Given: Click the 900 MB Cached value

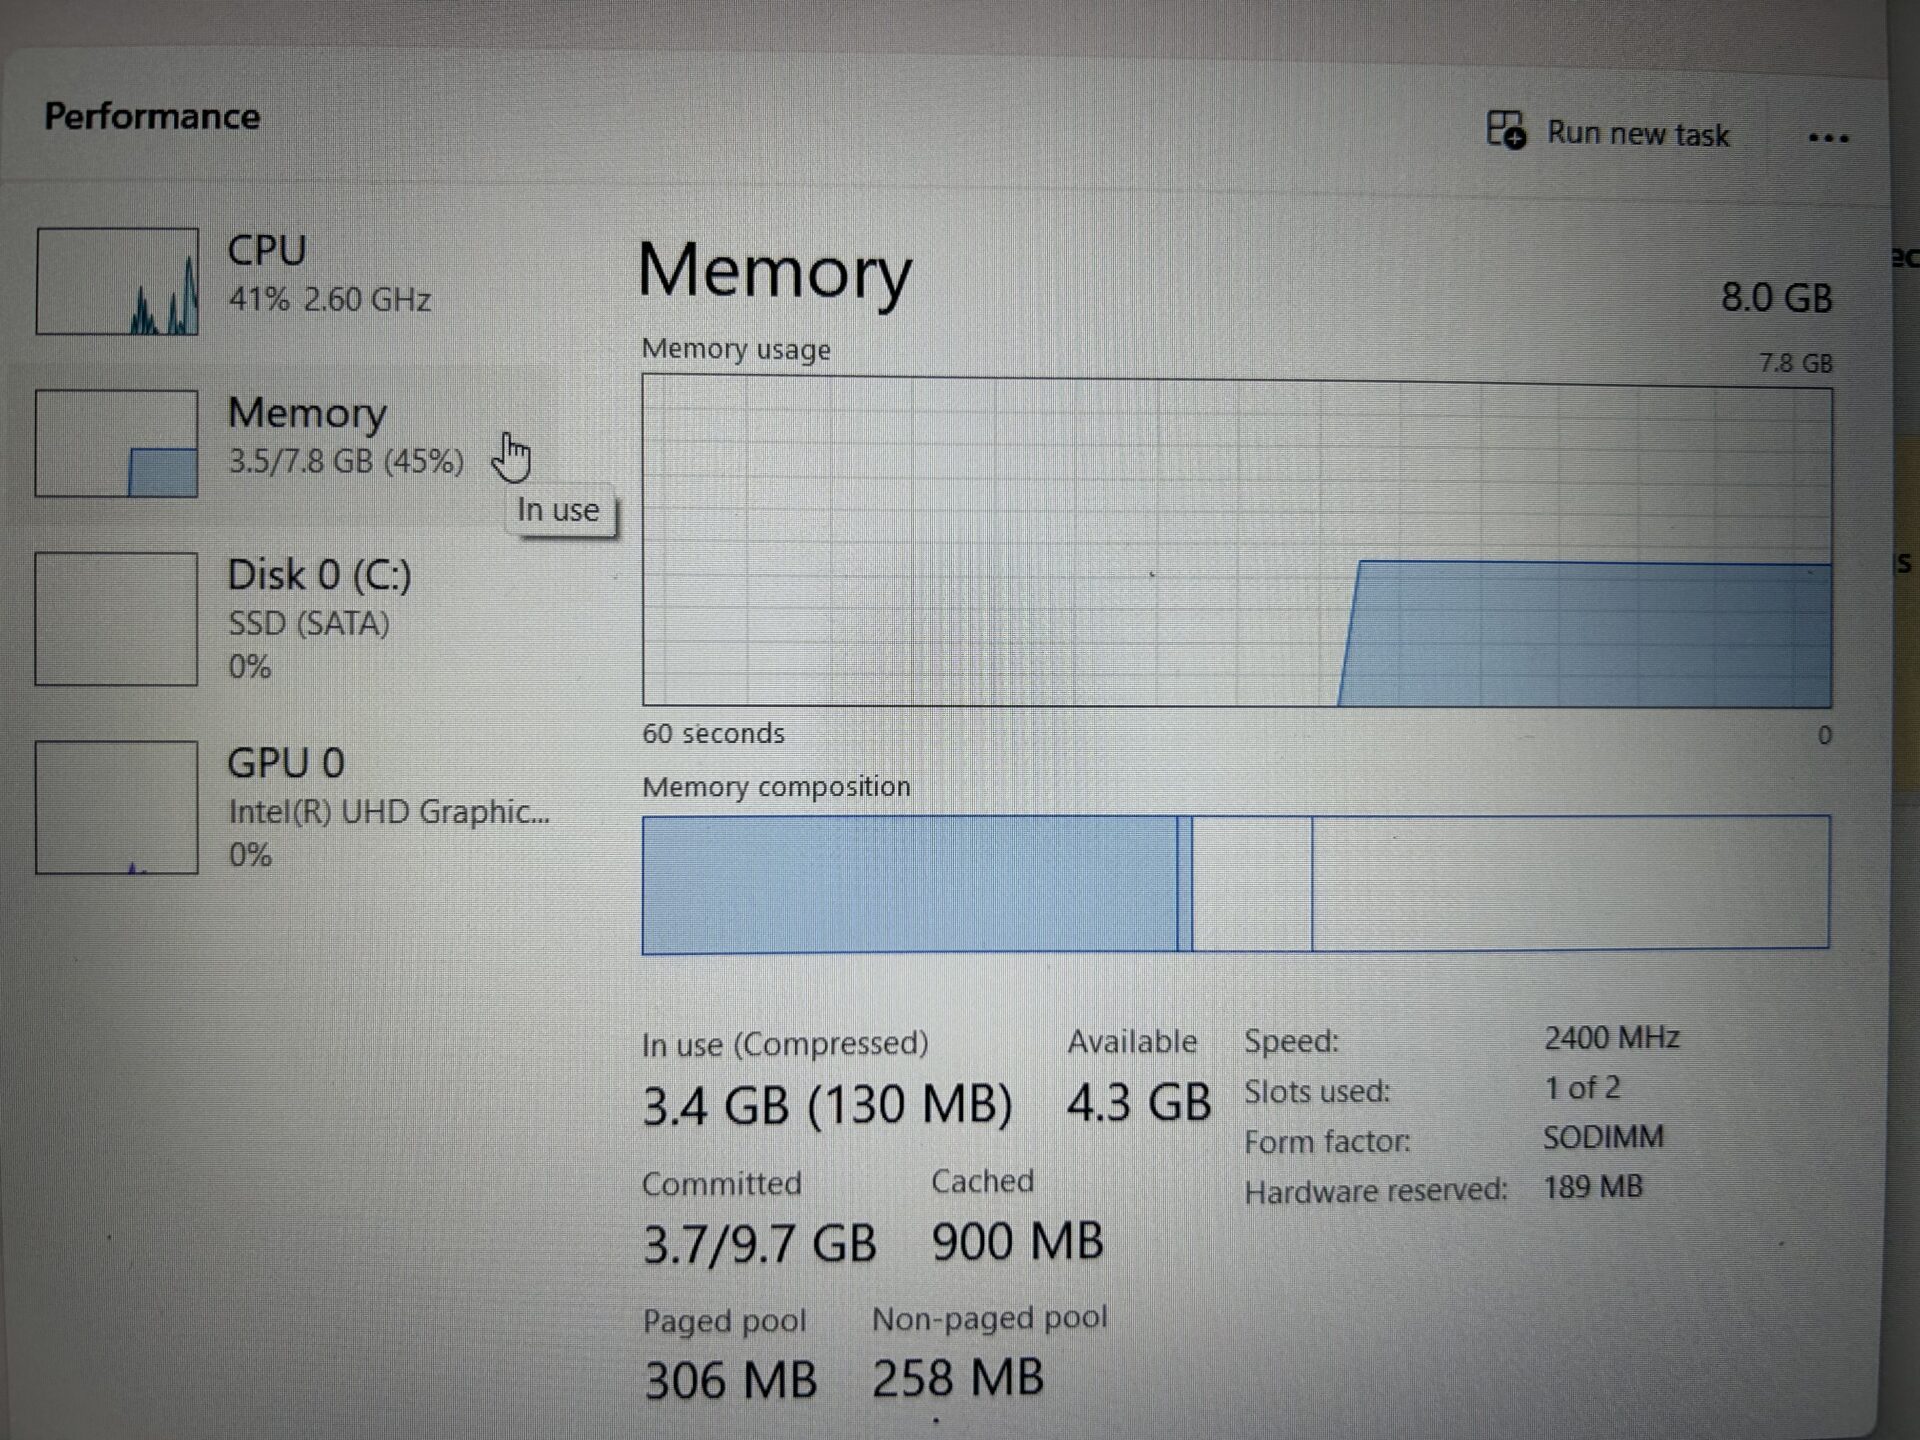Looking at the screenshot, I should (x=1017, y=1242).
